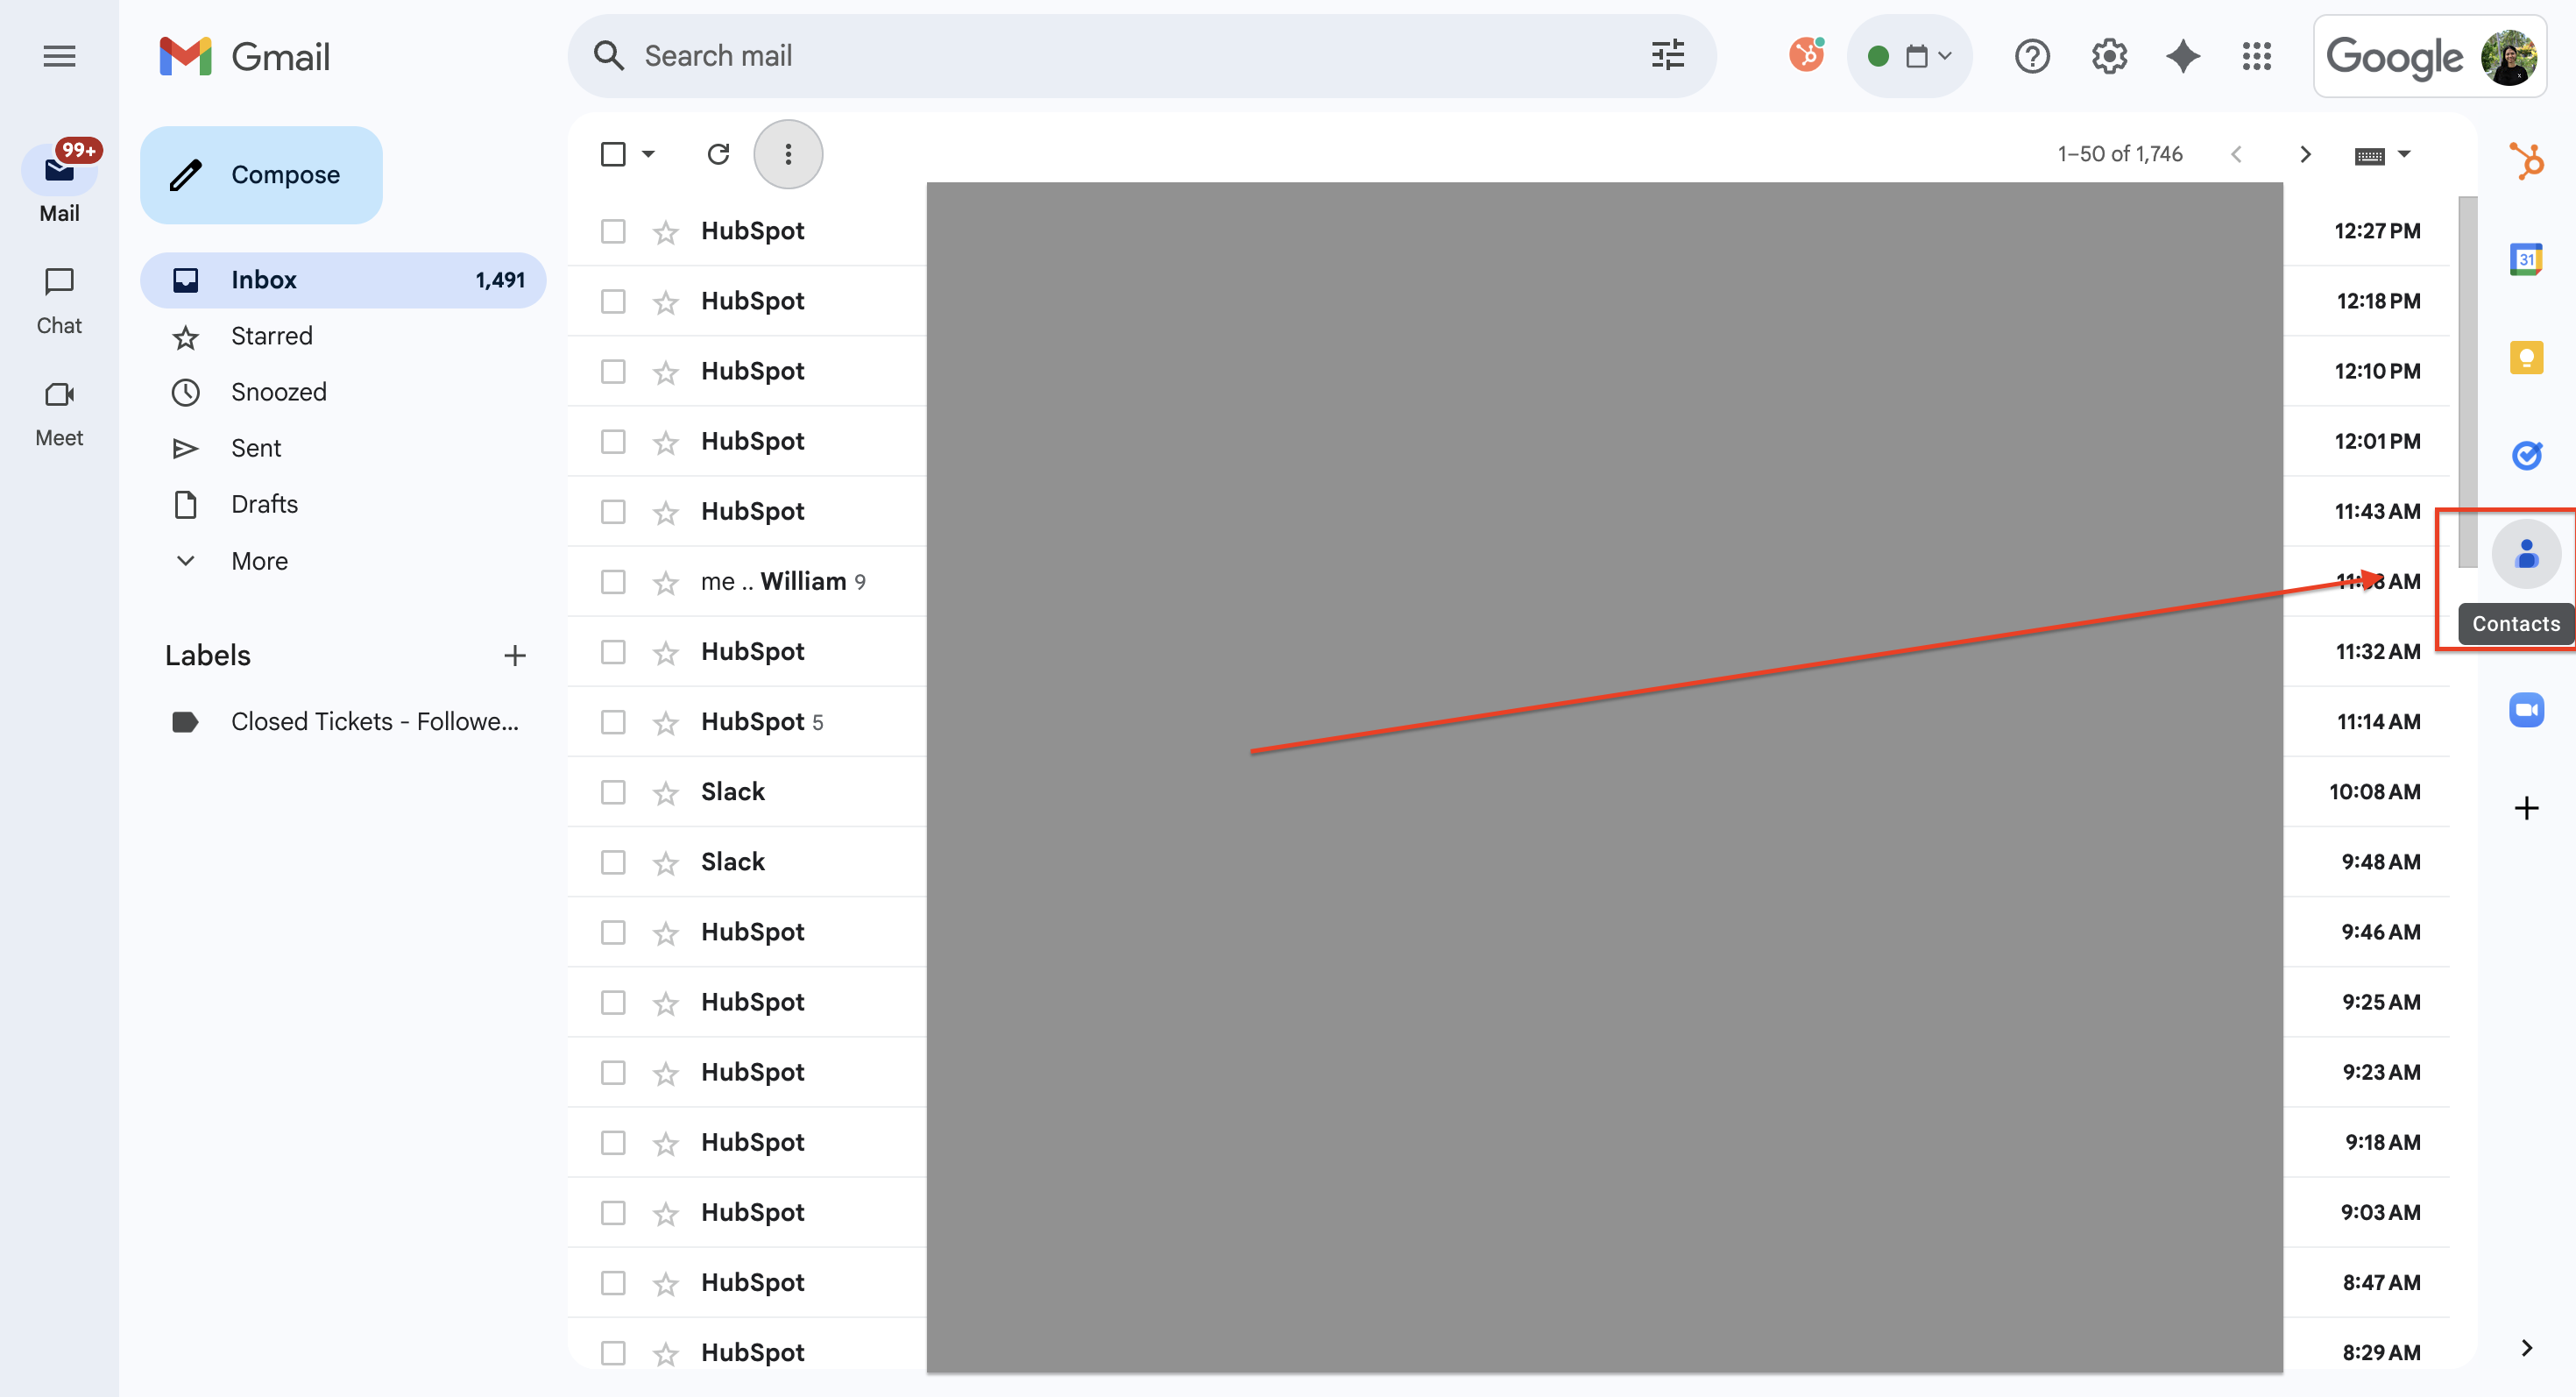The width and height of the screenshot is (2576, 1397).
Task: Open the search options filter icon
Action: tap(1667, 55)
